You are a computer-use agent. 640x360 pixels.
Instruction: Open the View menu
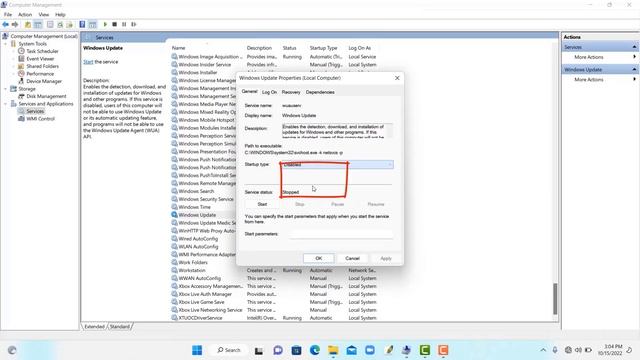[44, 15]
